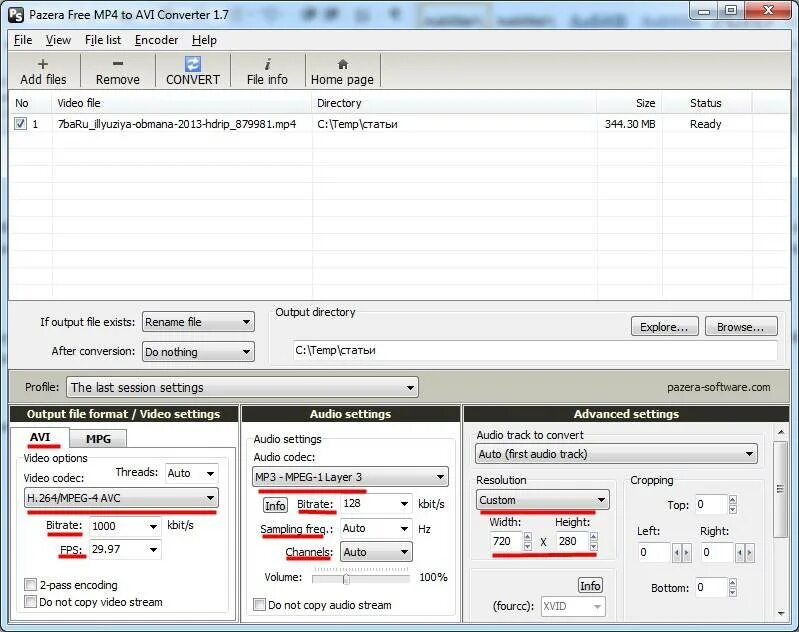This screenshot has height=632, width=799.
Task: Click the Status column header
Action: tap(706, 103)
